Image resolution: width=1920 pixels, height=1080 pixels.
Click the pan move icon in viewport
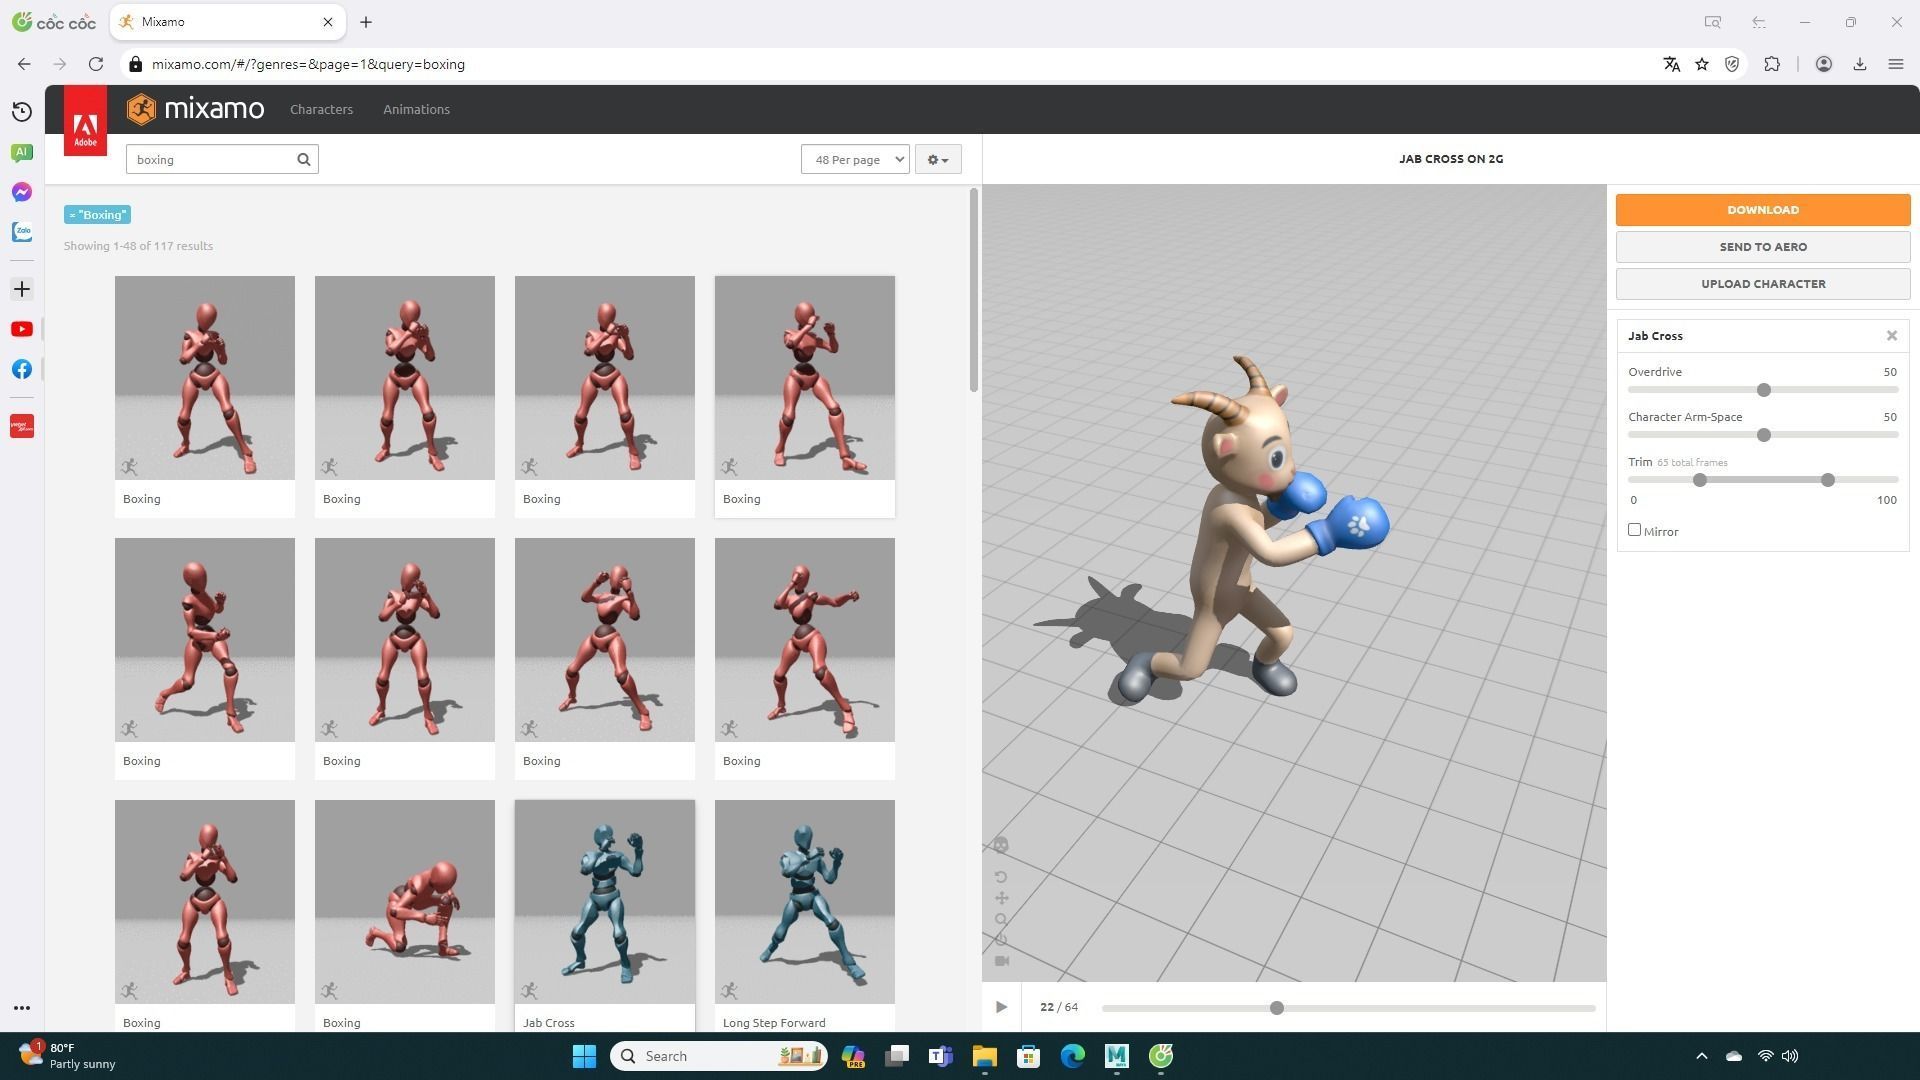coord(1001,899)
